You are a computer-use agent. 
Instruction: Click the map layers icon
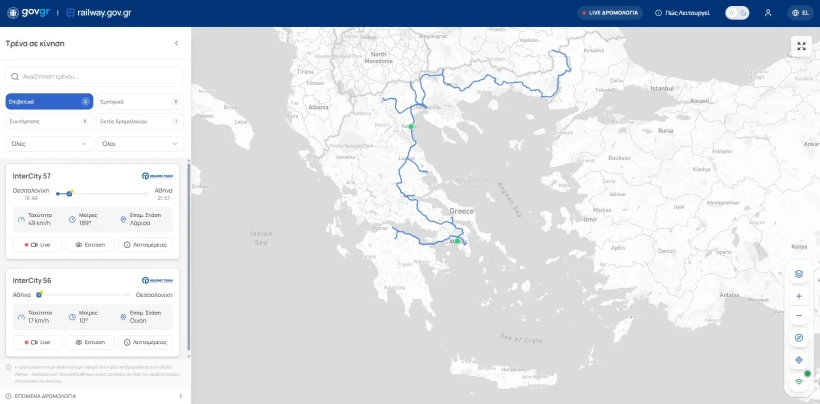click(x=799, y=273)
